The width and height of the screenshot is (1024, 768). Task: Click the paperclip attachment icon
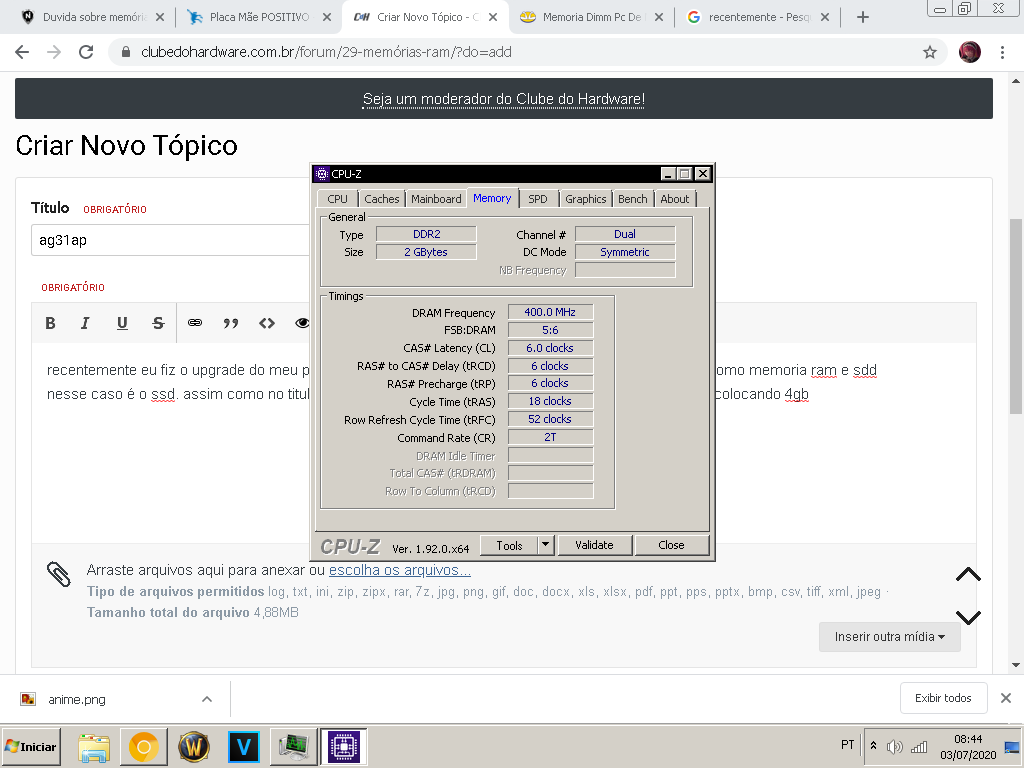(x=59, y=574)
